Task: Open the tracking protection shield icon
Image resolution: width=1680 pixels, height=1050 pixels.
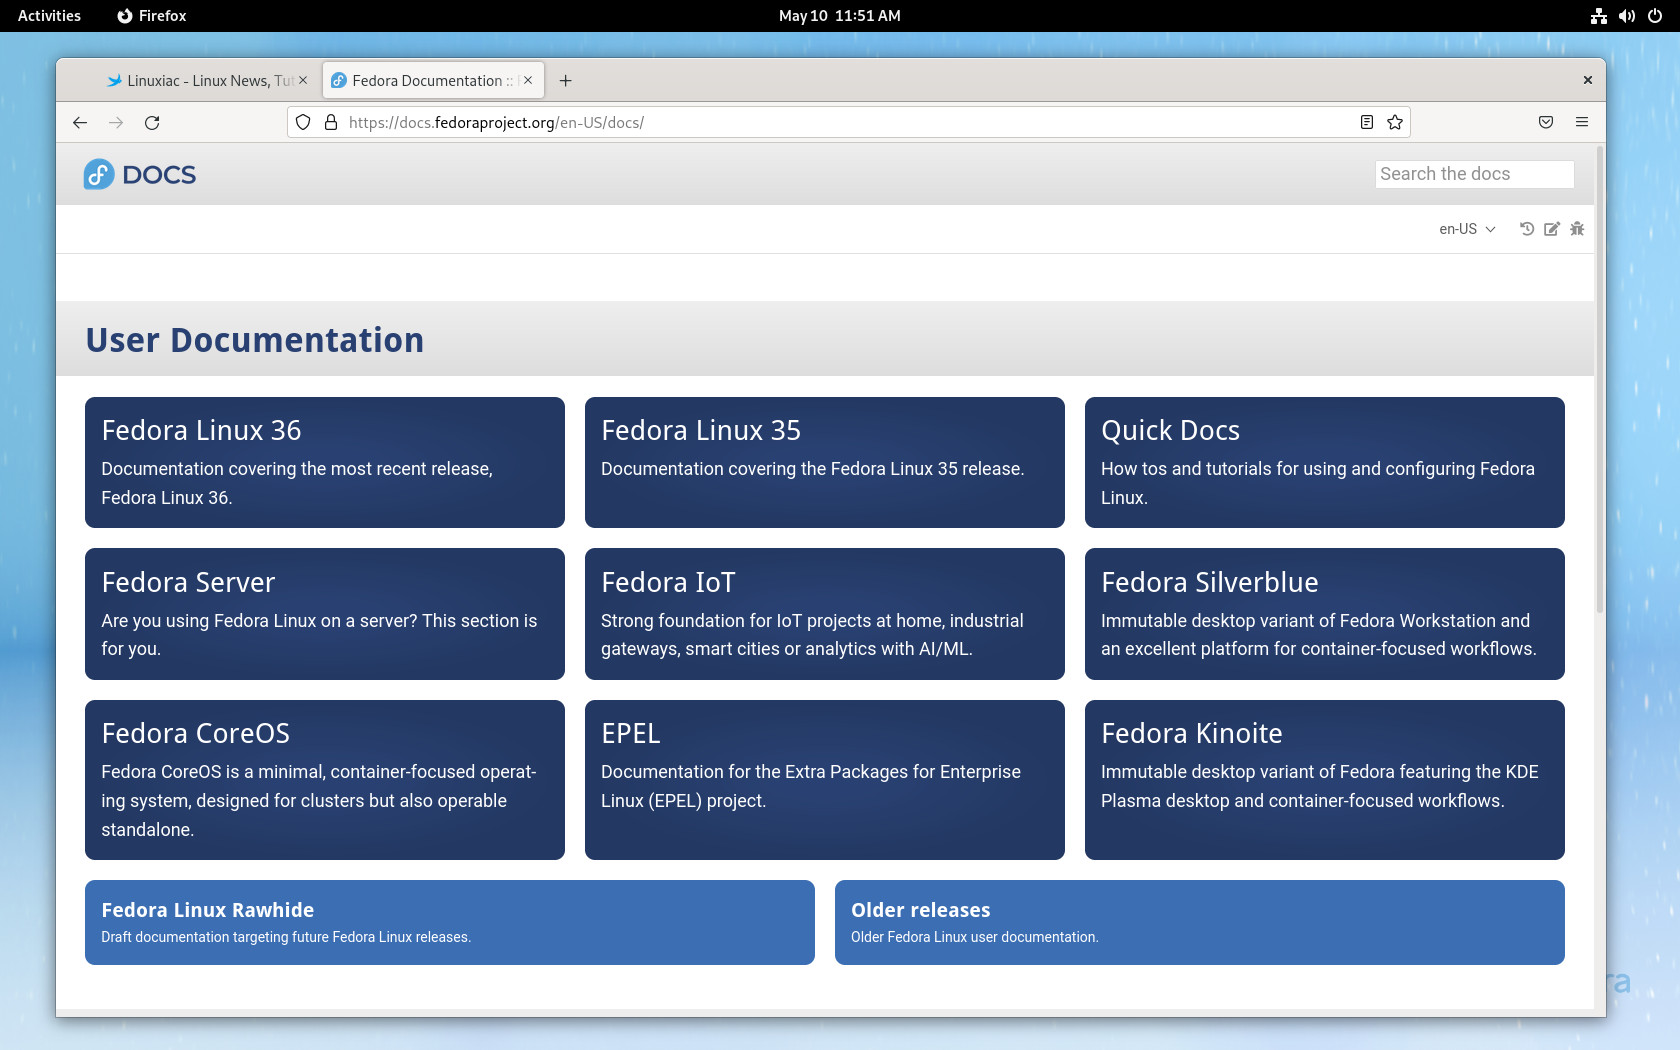Action: click(x=303, y=122)
